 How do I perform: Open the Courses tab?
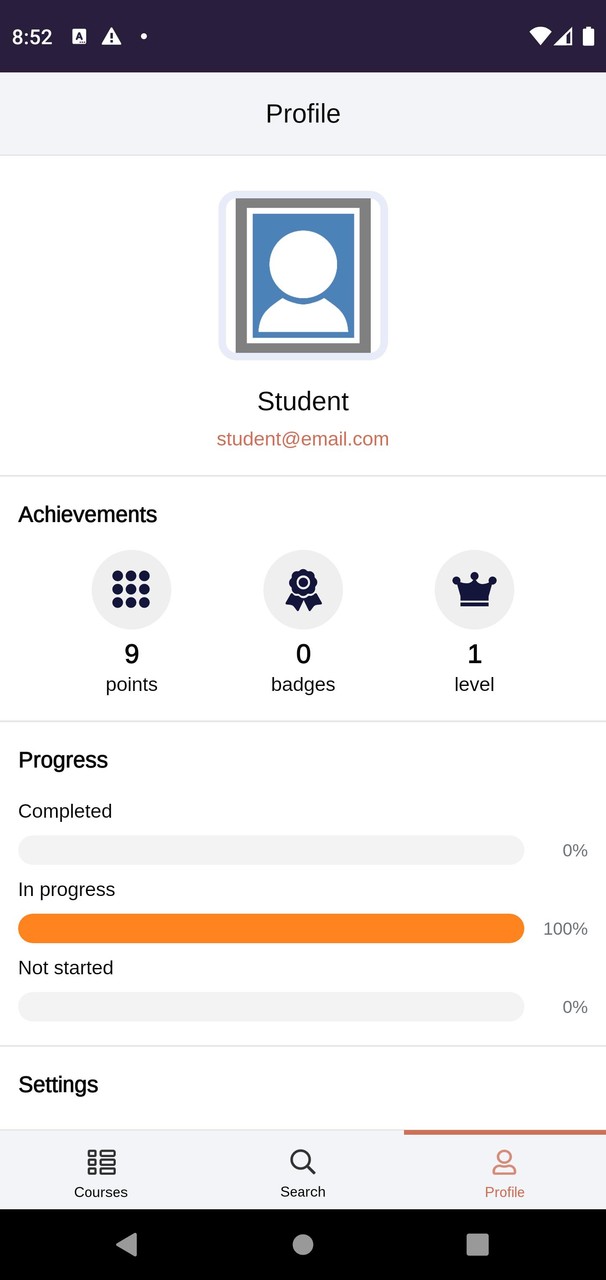101,1172
